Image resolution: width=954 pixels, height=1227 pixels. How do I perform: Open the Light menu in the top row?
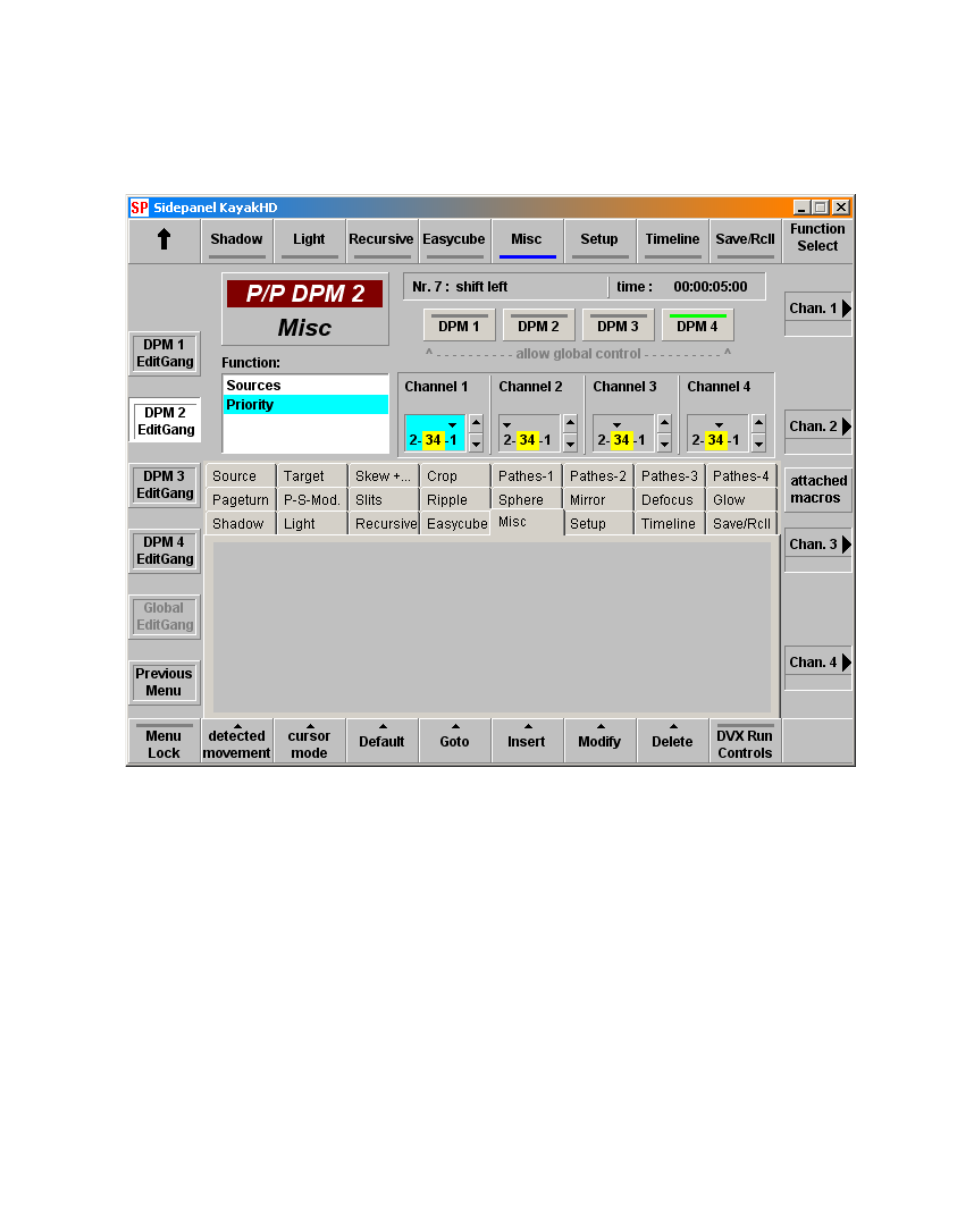coord(309,241)
